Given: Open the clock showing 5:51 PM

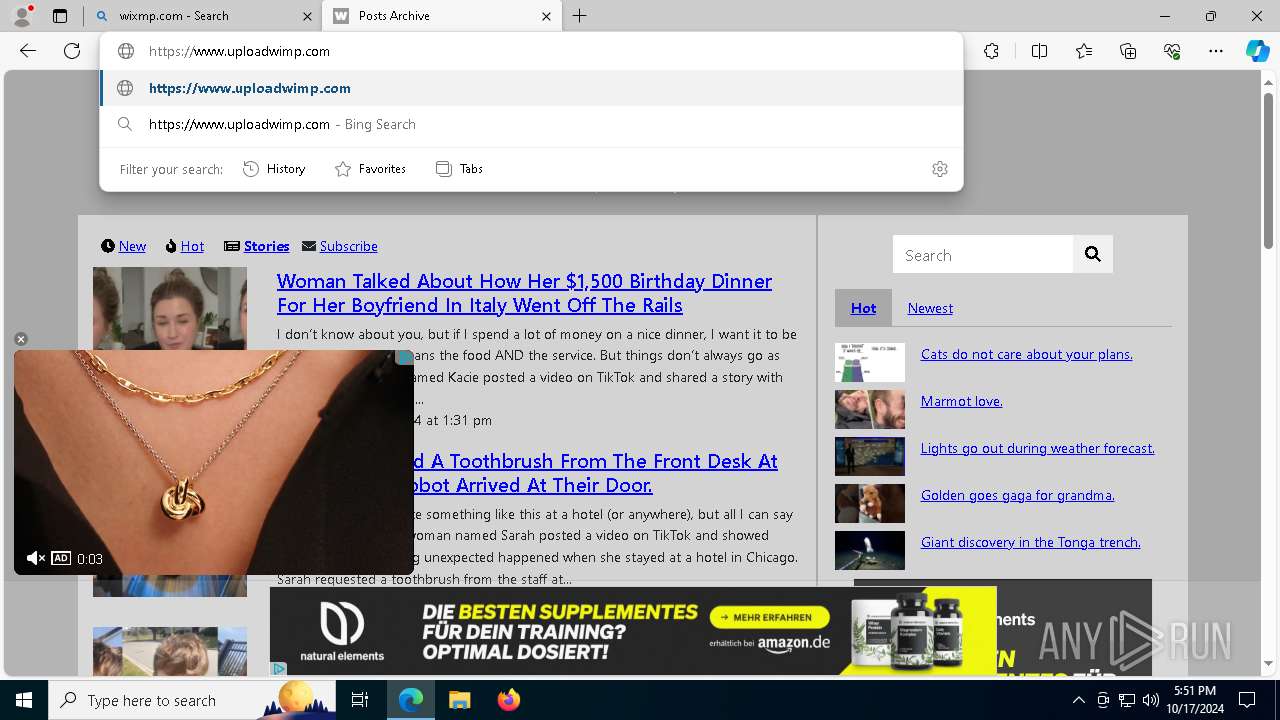Looking at the screenshot, I should (x=1194, y=700).
